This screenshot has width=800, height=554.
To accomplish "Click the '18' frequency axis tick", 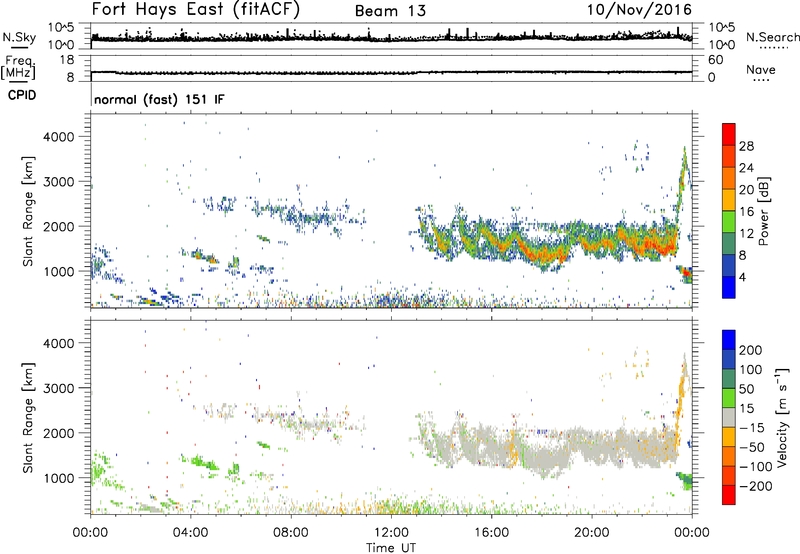I will point(67,60).
